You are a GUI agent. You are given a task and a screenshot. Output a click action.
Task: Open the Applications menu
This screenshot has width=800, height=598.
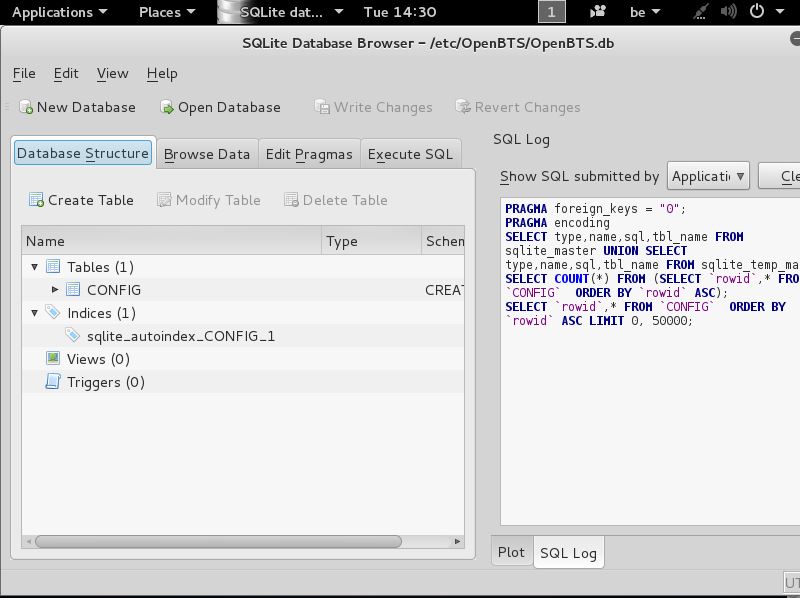point(60,12)
